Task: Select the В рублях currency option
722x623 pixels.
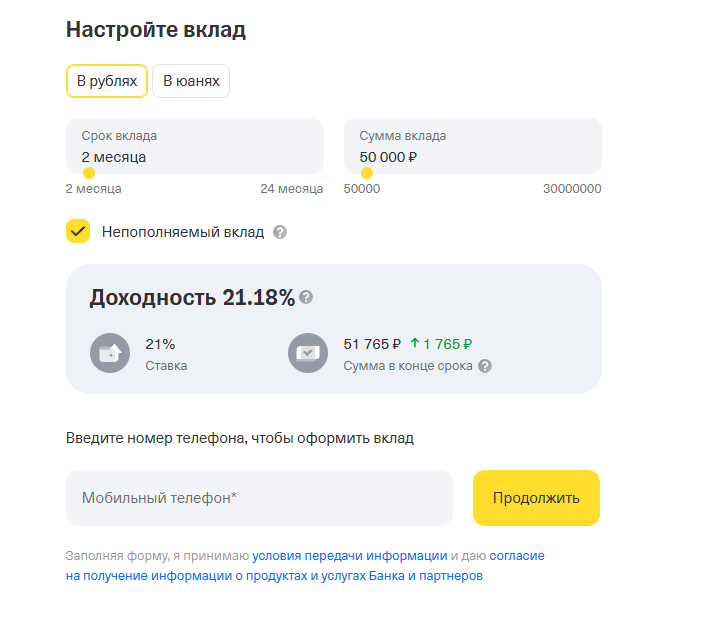Action: tap(107, 81)
